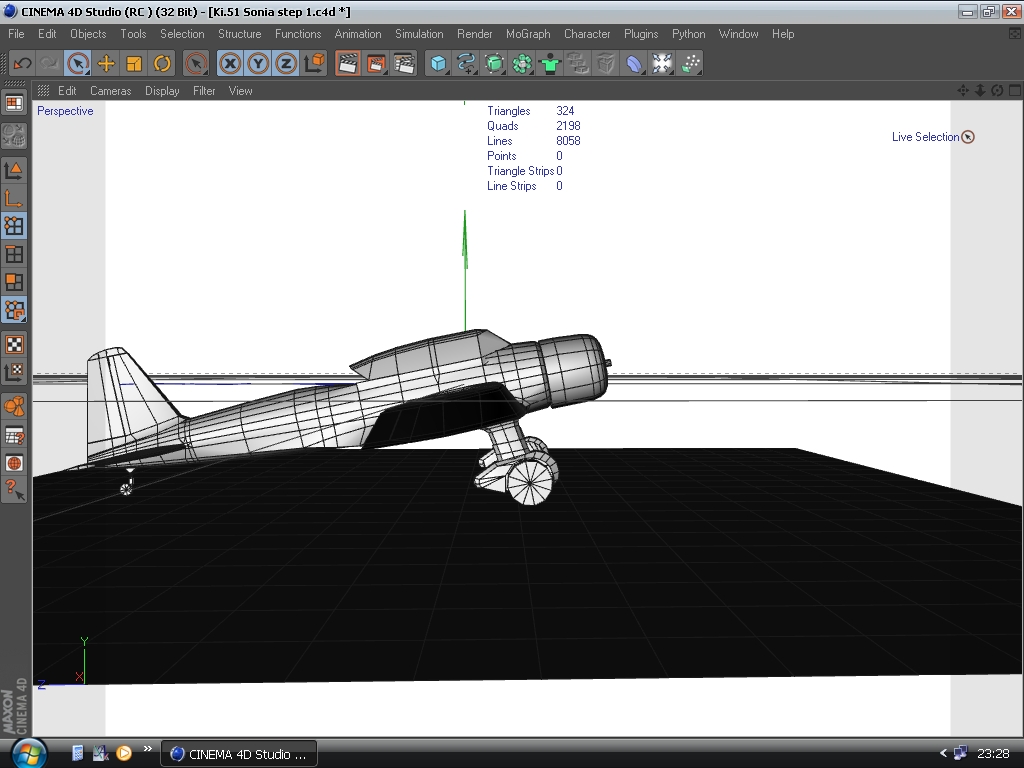Click the Live Selection label in viewport
This screenshot has height=768, width=1024.
point(925,137)
